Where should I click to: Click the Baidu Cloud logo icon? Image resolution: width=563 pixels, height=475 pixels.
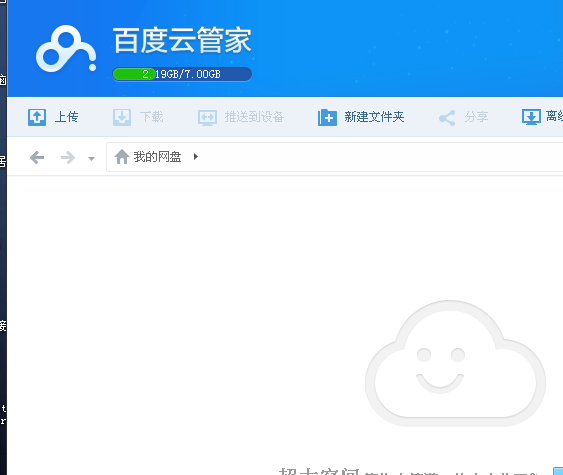pyautogui.click(x=66, y=48)
